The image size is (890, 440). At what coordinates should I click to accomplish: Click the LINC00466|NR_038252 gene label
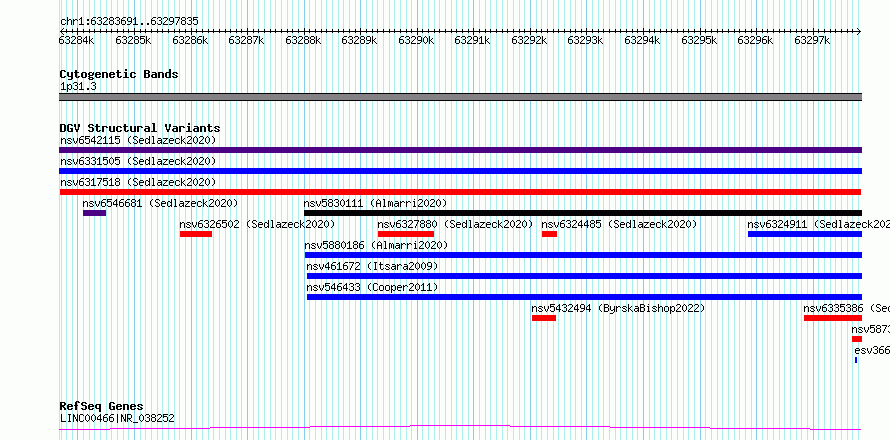coord(117,419)
